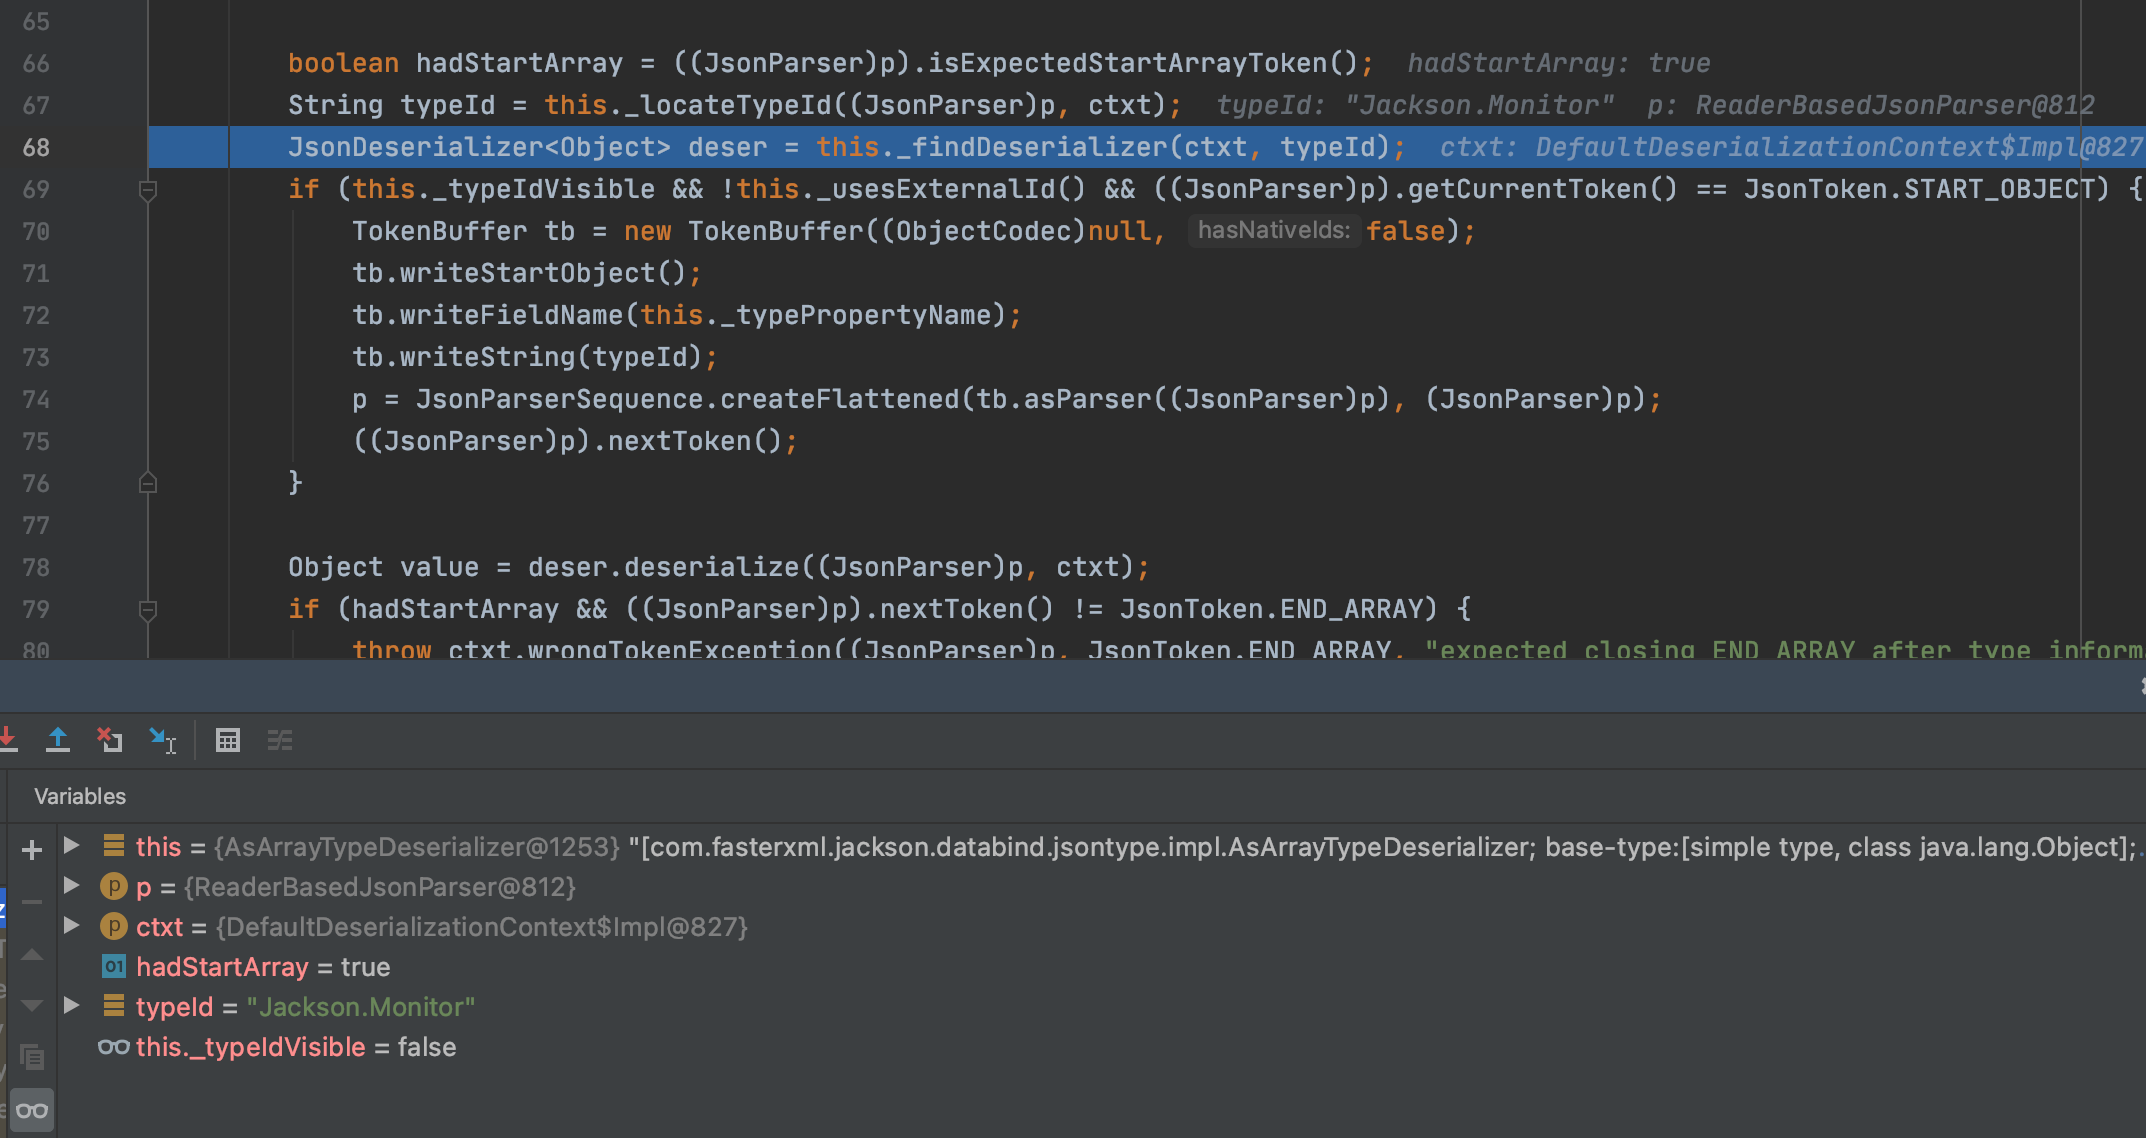Toggle code fold marker at line 79
Viewport: 2146px width, 1138px height.
(x=148, y=610)
